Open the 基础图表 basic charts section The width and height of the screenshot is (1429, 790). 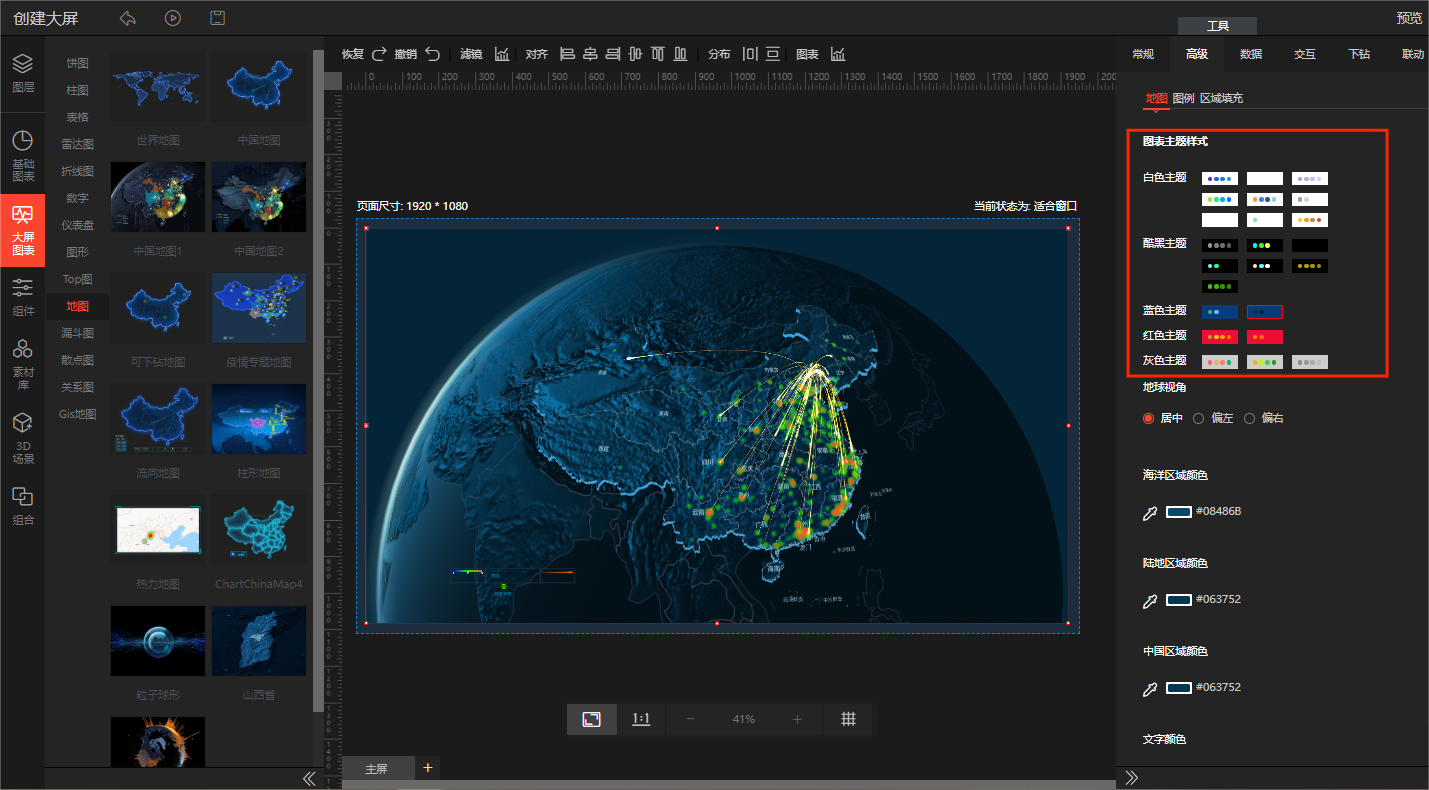click(22, 156)
